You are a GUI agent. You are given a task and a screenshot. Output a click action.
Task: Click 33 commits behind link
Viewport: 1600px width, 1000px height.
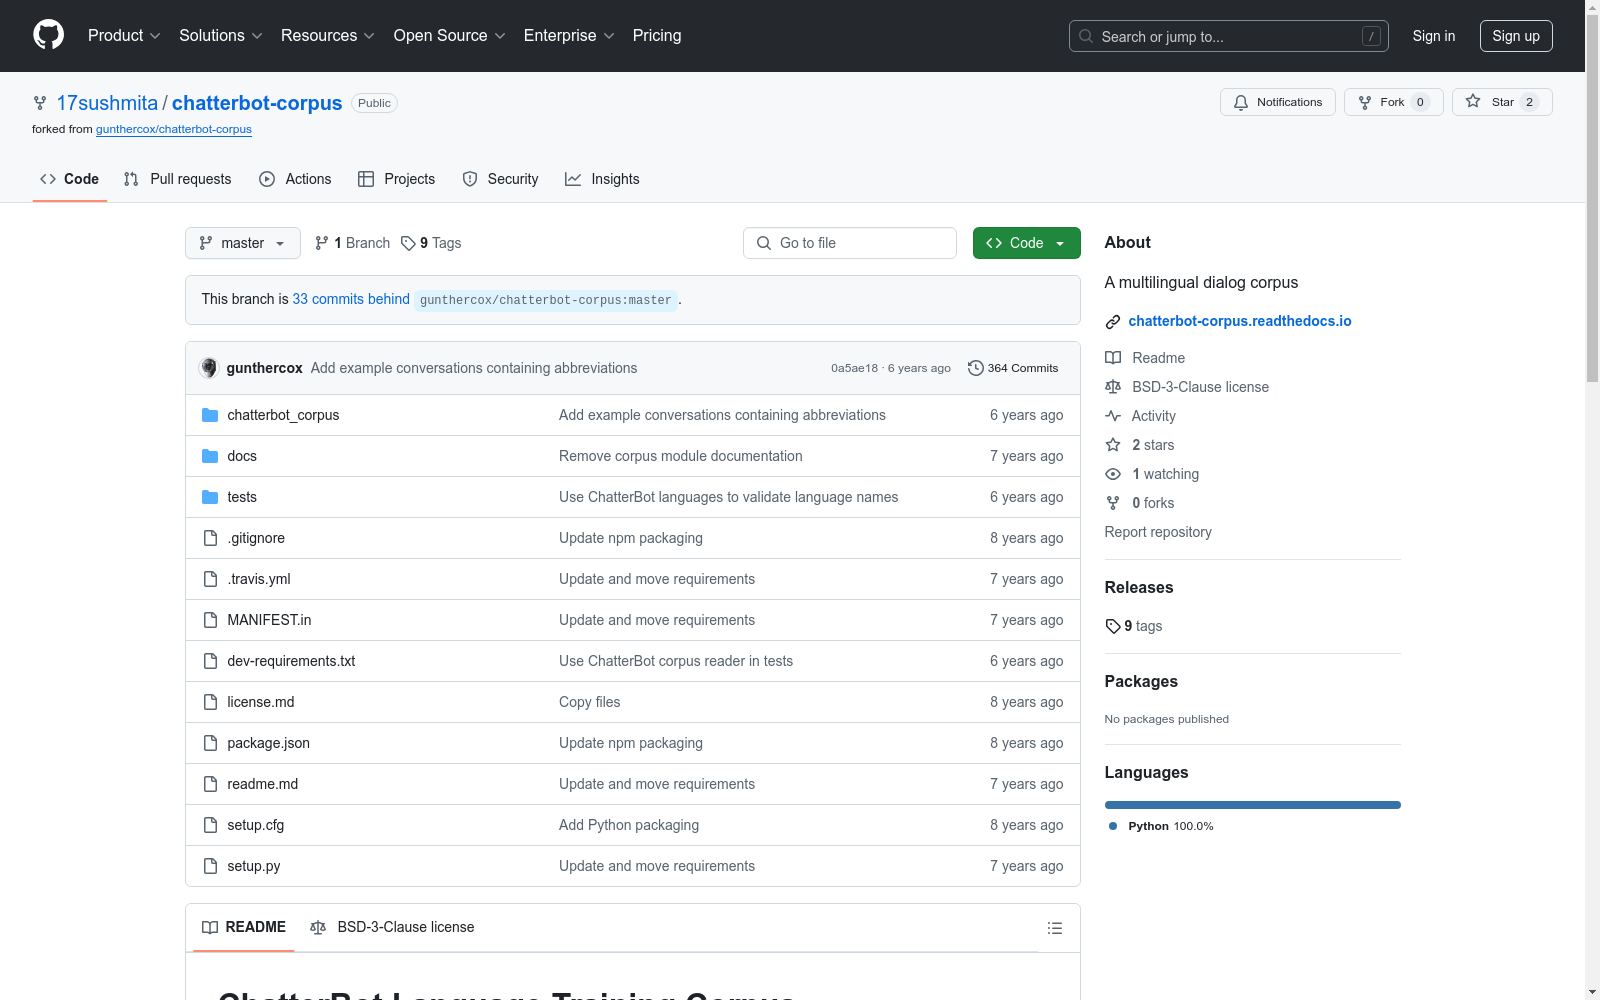351,299
